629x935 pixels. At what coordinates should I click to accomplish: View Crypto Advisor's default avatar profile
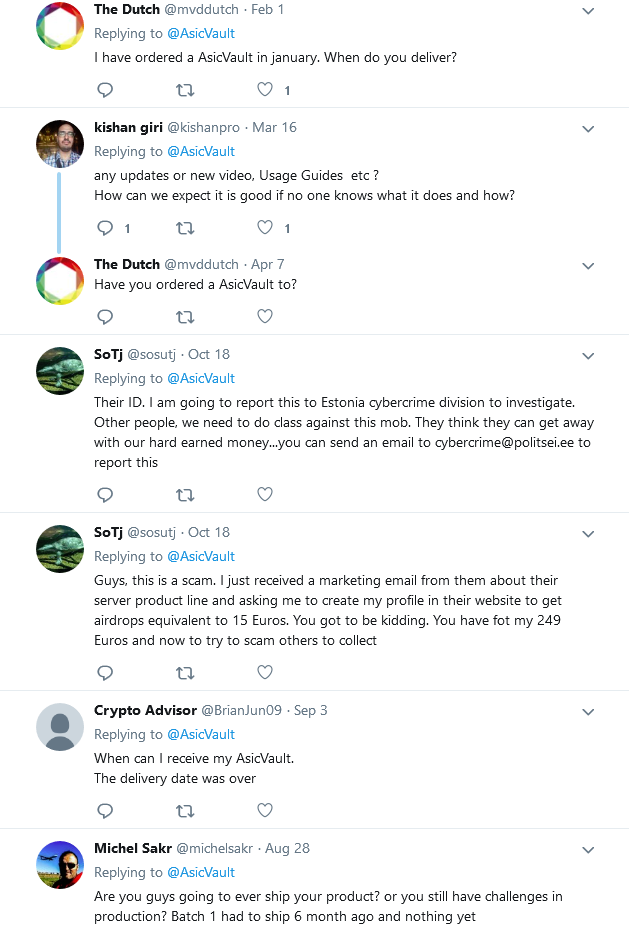[60, 727]
